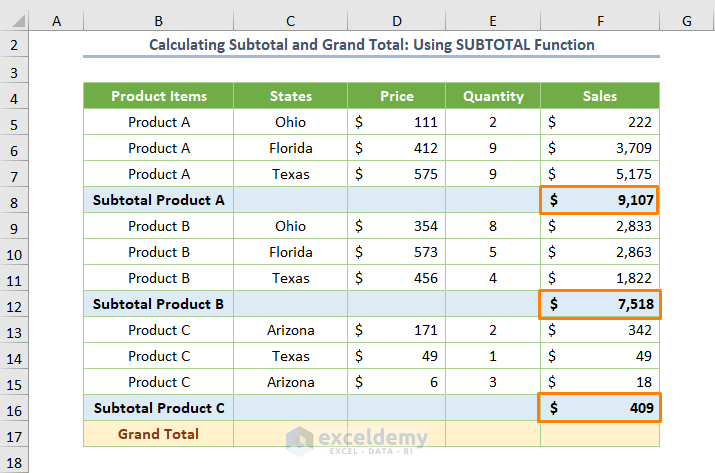715x473 pixels.
Task: Select subtotal cell showing 409
Action: pyautogui.click(x=599, y=408)
